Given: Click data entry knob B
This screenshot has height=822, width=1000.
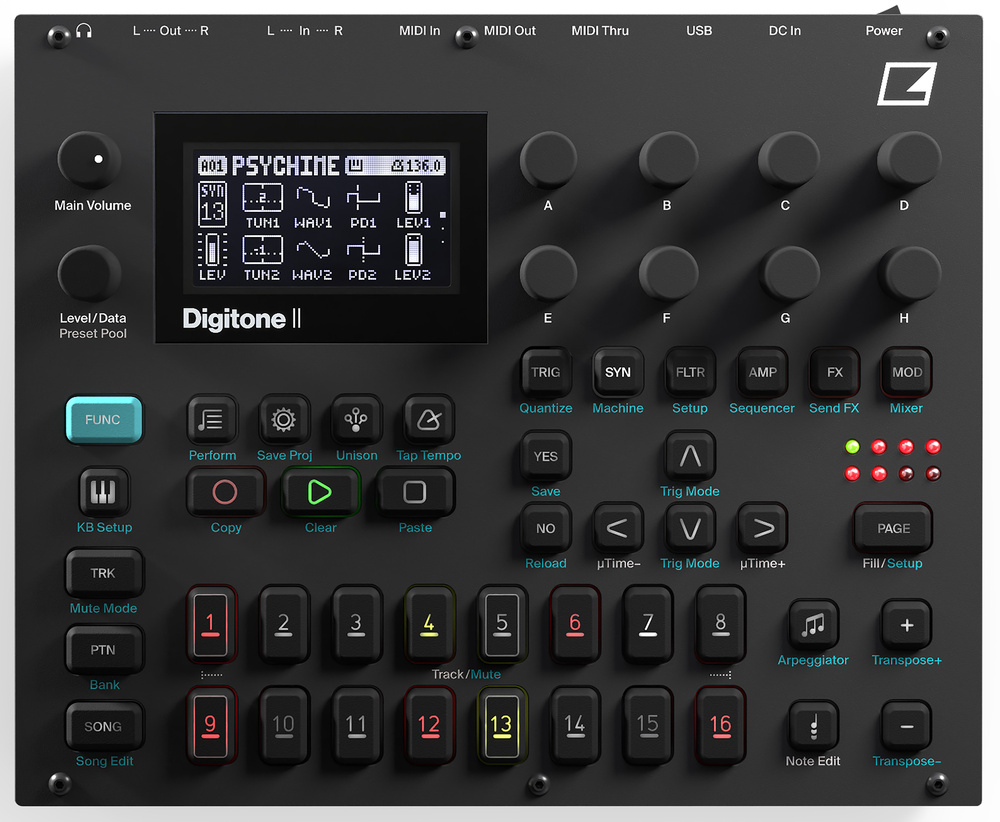Looking at the screenshot, I should point(667,161).
